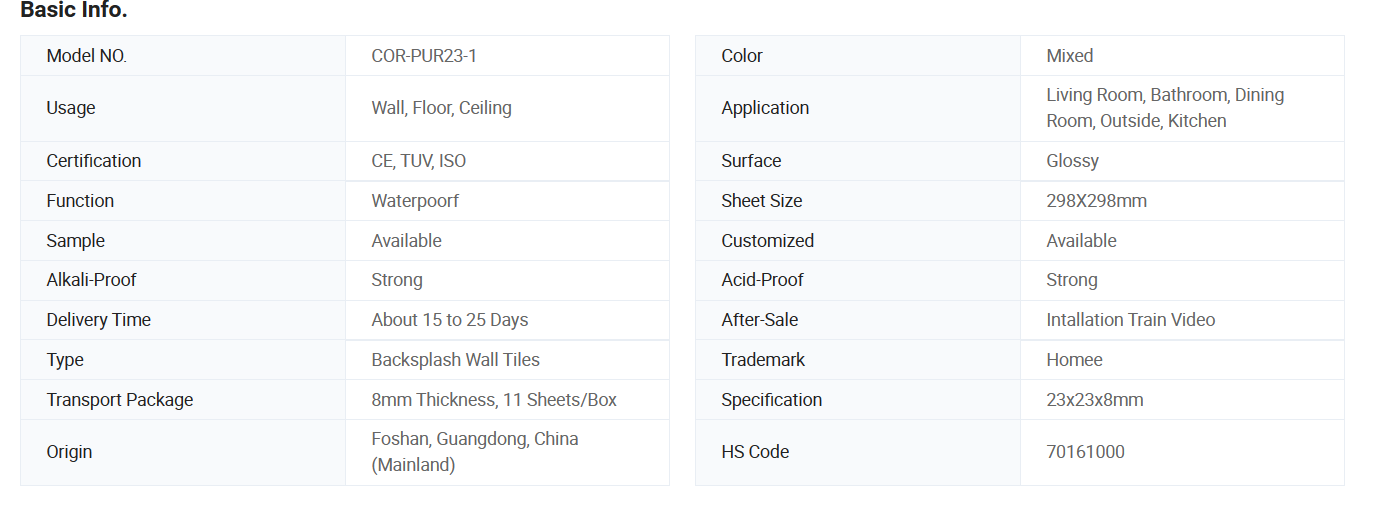Click the Surface value Glossy

[1072, 161]
